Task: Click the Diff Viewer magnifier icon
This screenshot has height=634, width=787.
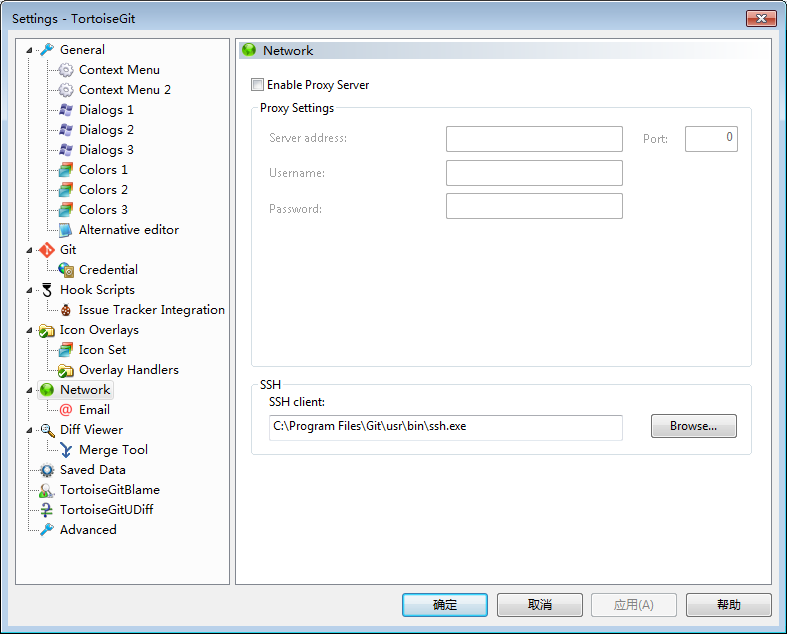Action: [46, 430]
